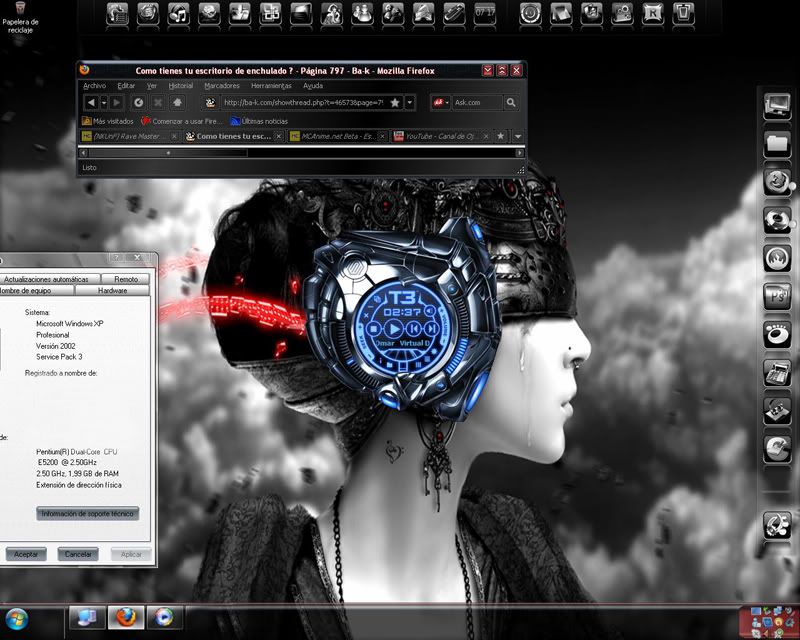800x640 pixels.
Task: Launch the Firefox globe icon in side dock
Action: tap(777, 182)
